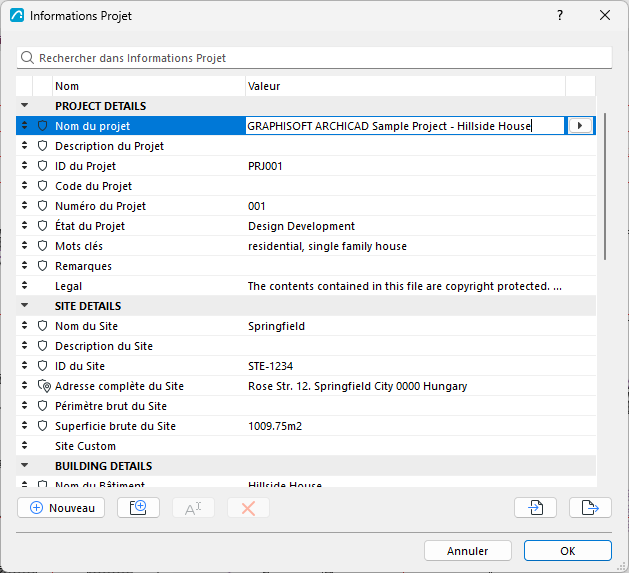Click the shield icon beside ID du Site
Viewport: 629px width, 573px height.
coord(43,366)
